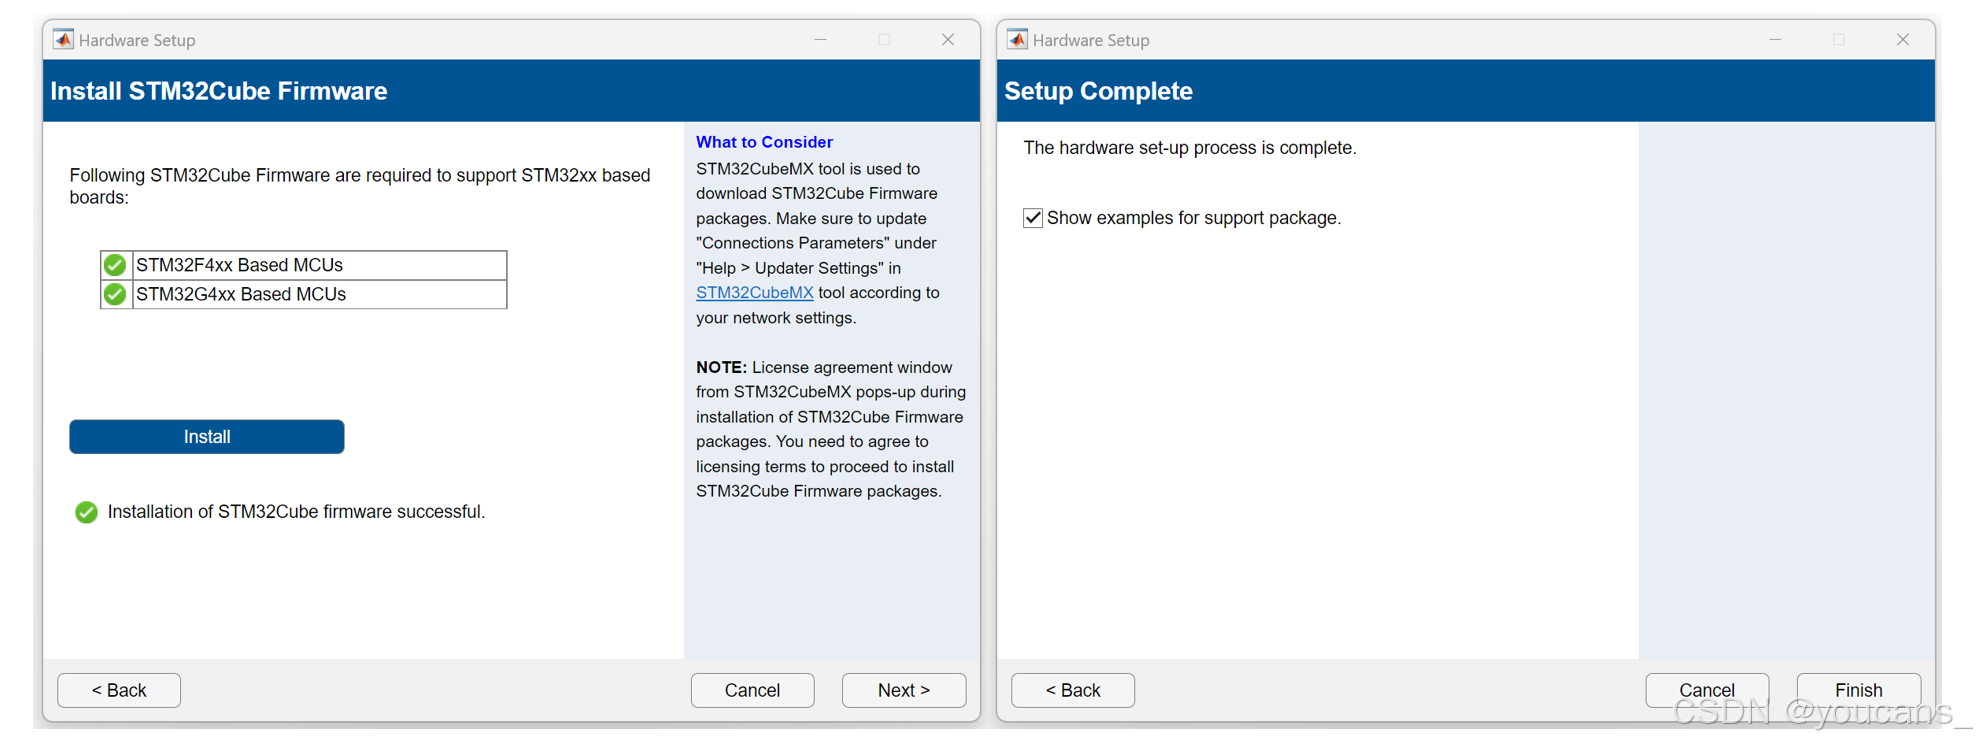Screen dimensions: 1977x745
Task: Select the STM32G4xx Based MCUs row
Action: 304,294
